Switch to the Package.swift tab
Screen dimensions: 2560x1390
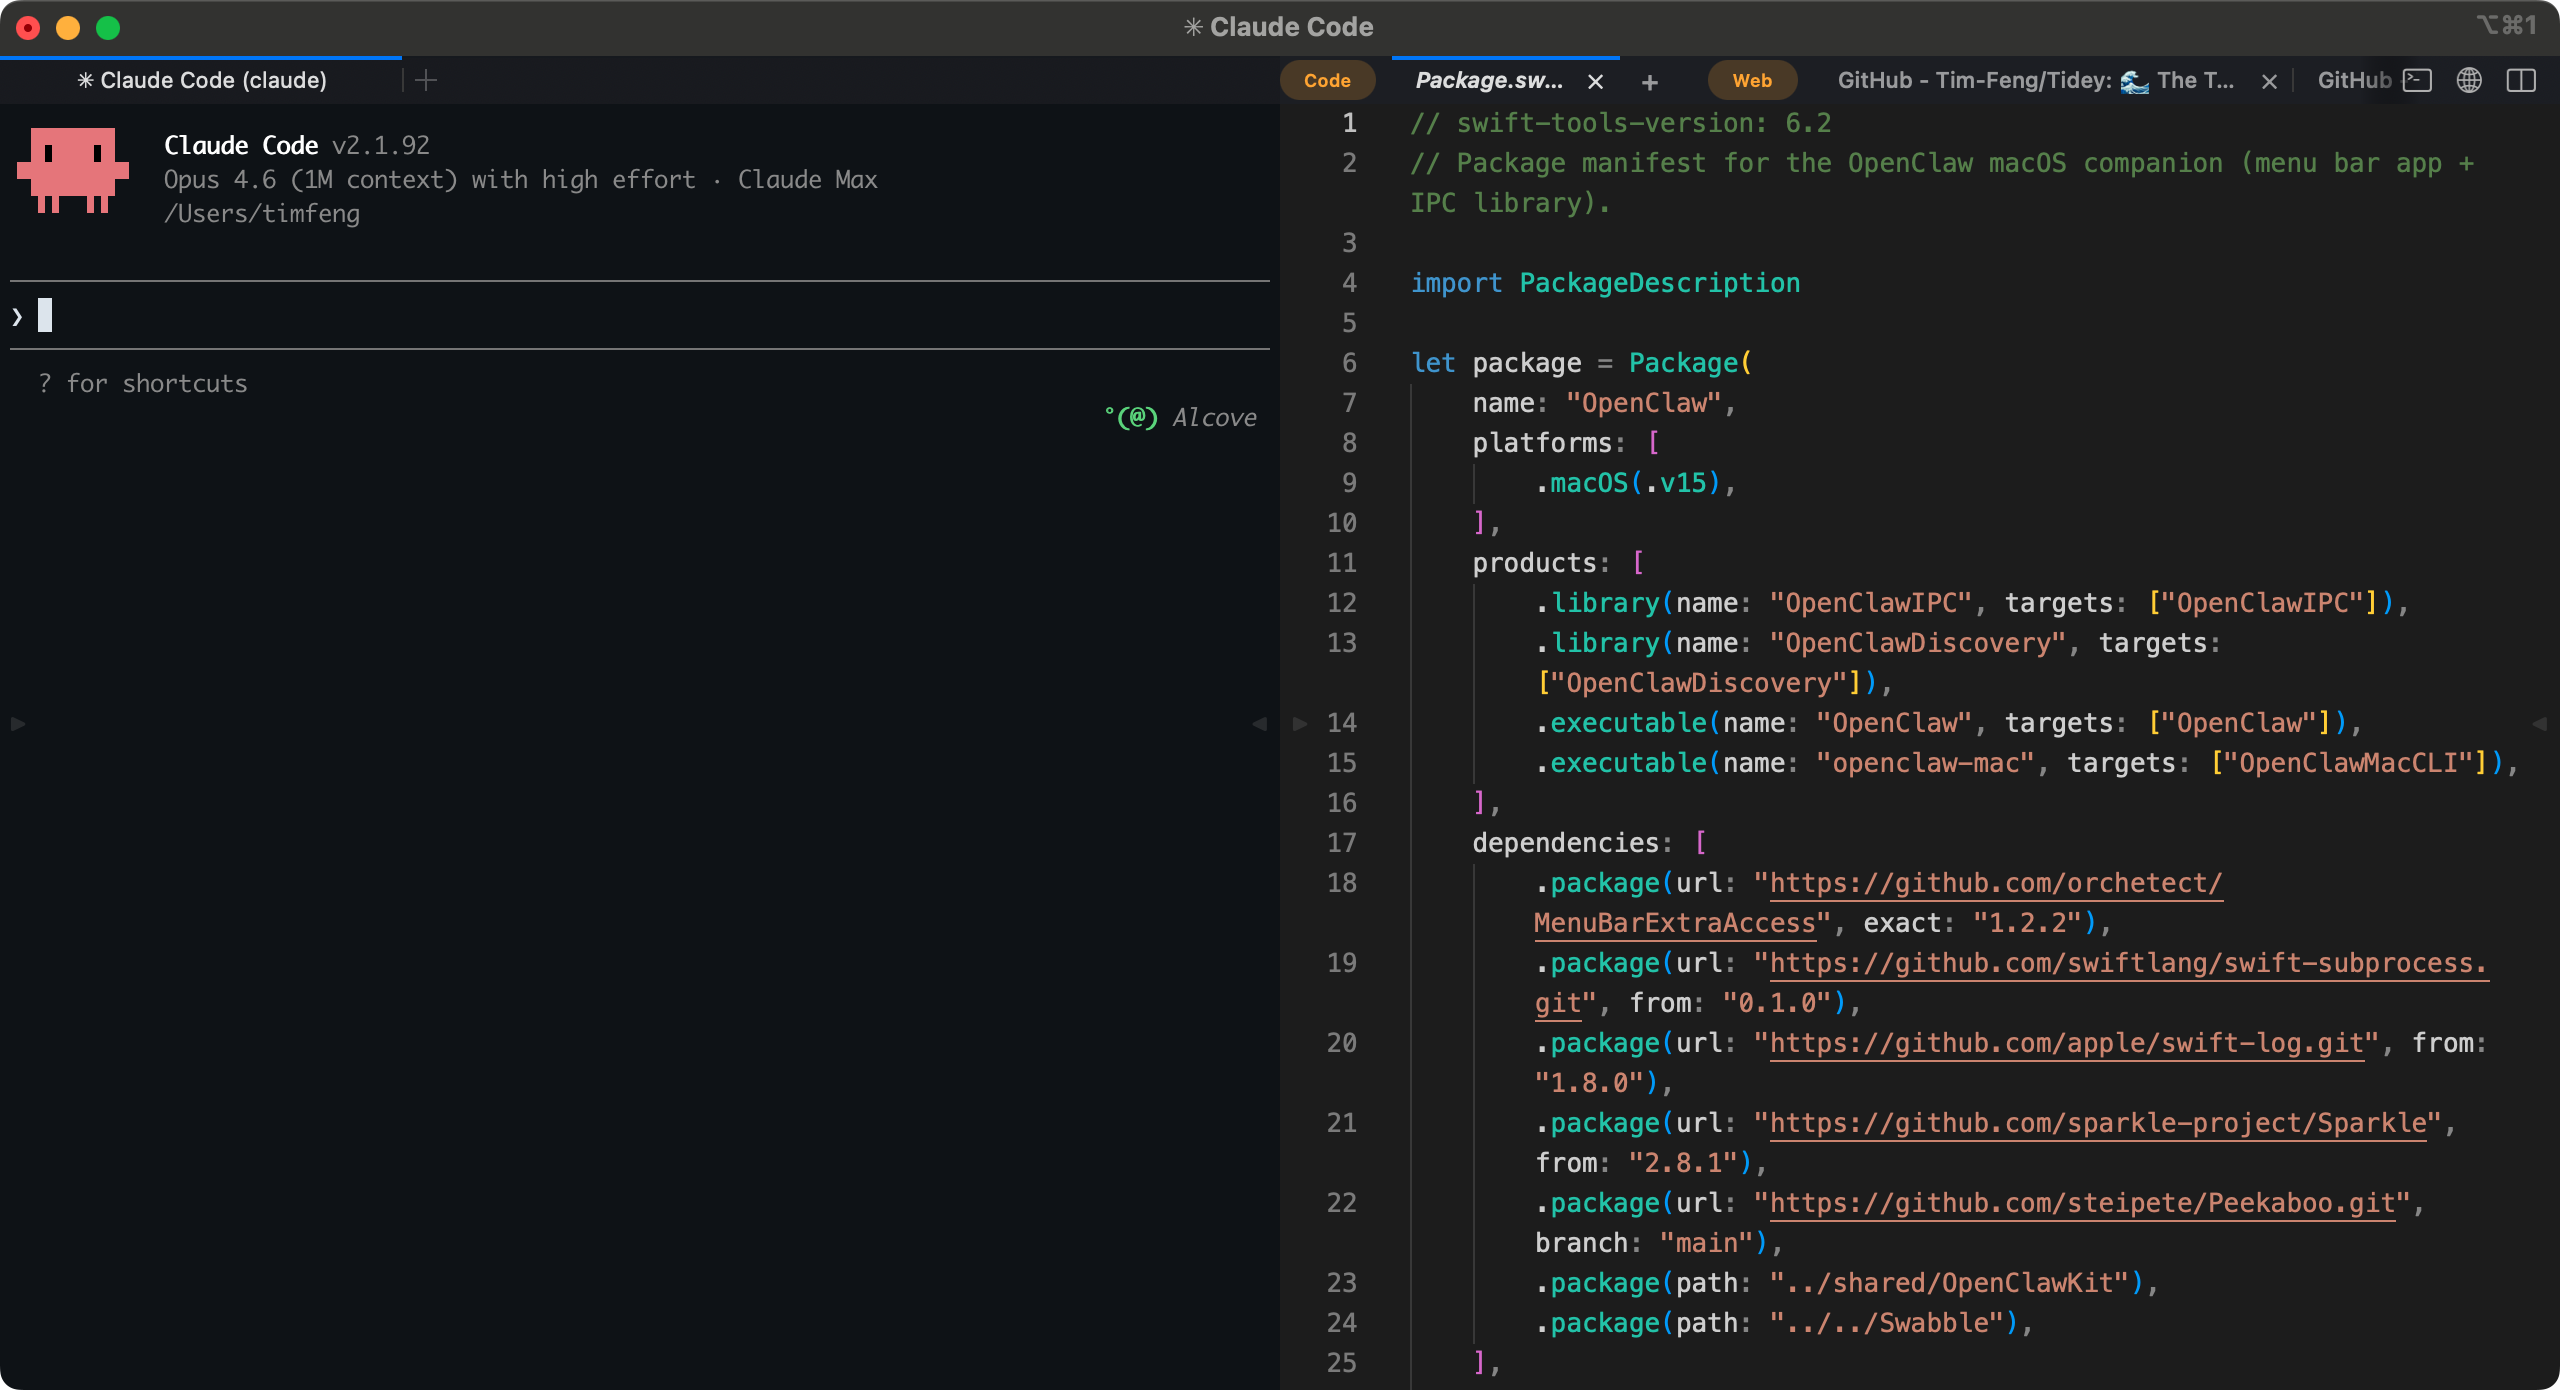coord(1488,81)
